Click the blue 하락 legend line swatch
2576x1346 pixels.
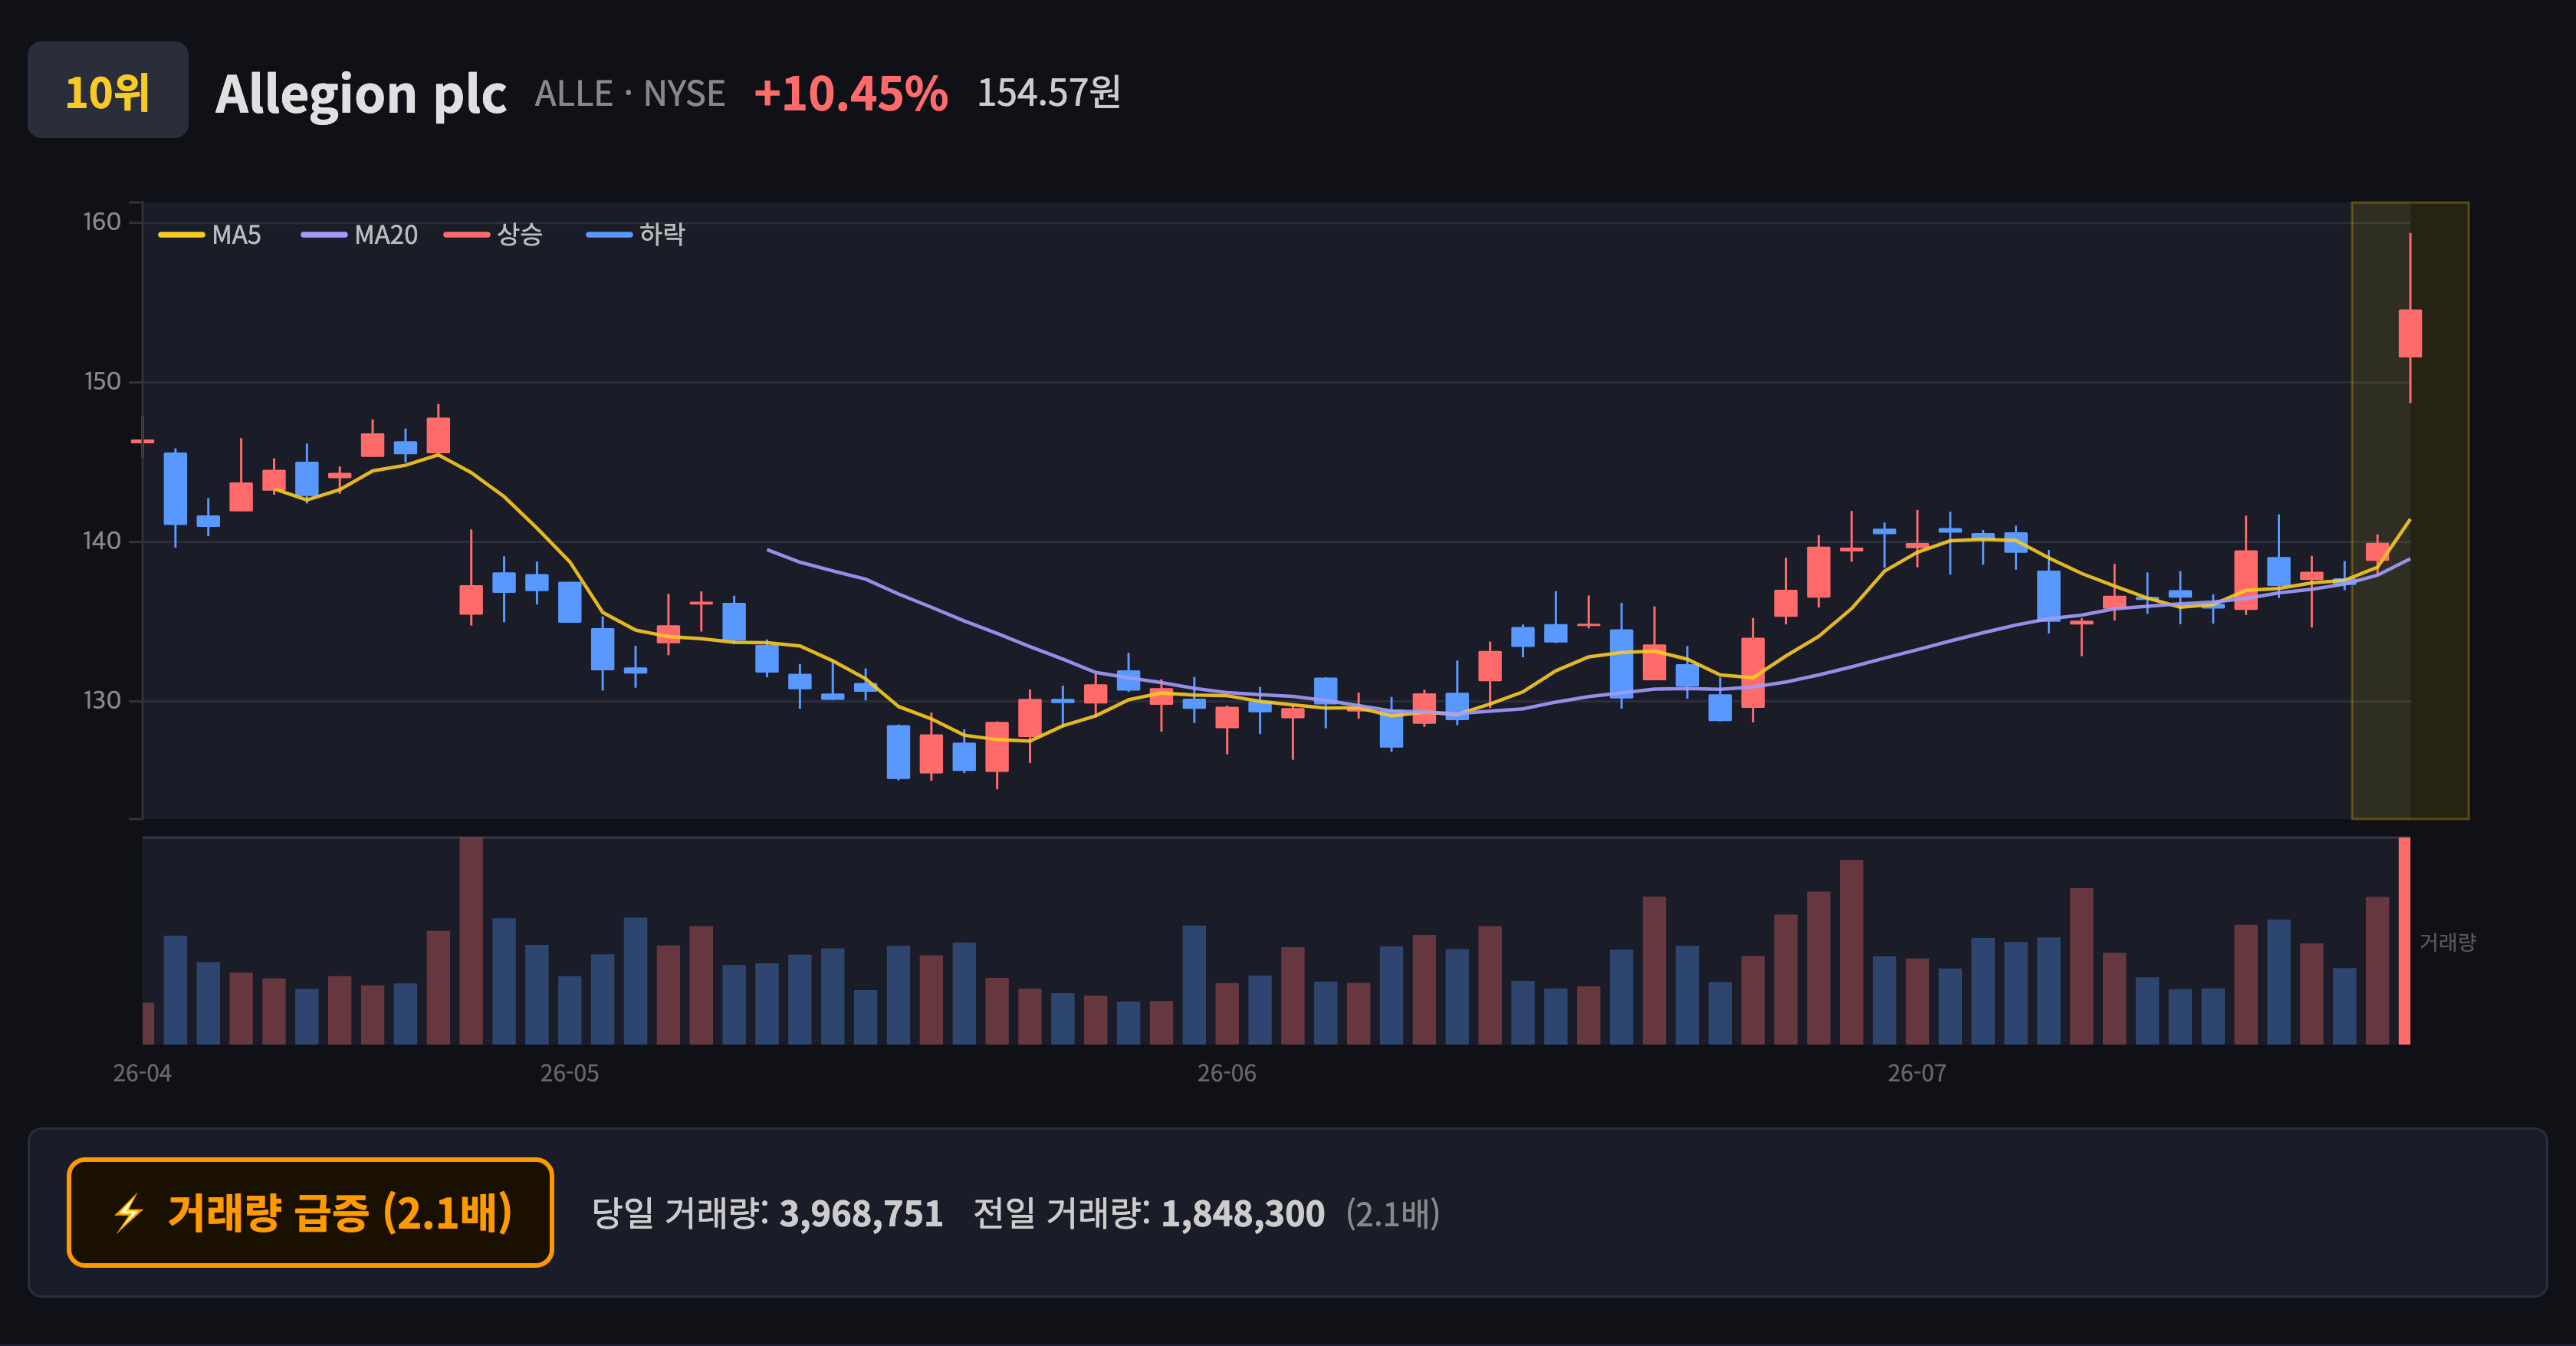click(x=609, y=235)
